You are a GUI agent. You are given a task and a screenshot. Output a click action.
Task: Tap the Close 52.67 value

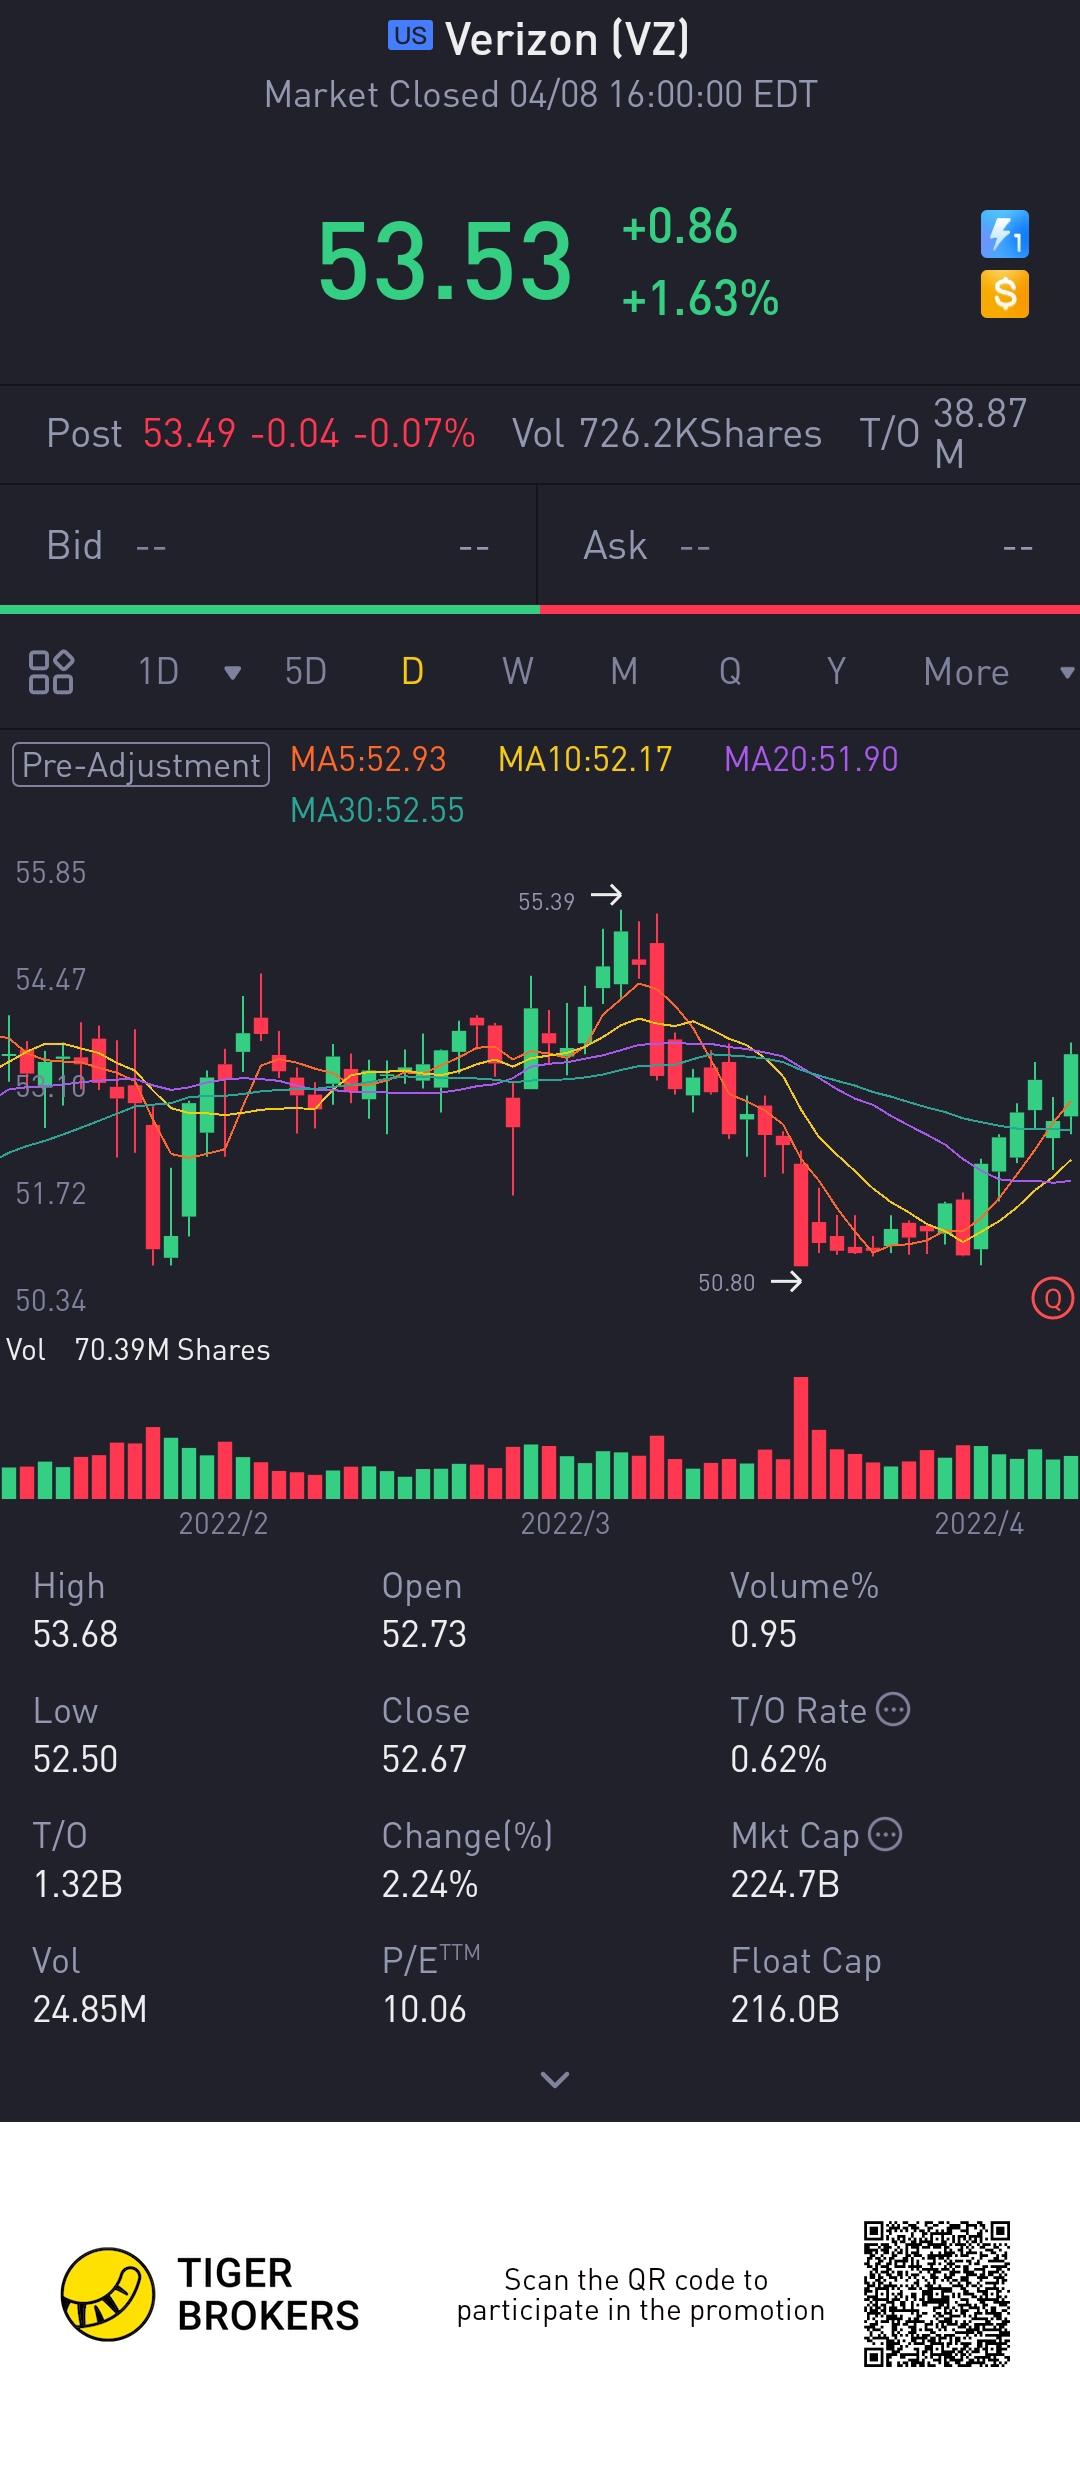tap(424, 1759)
